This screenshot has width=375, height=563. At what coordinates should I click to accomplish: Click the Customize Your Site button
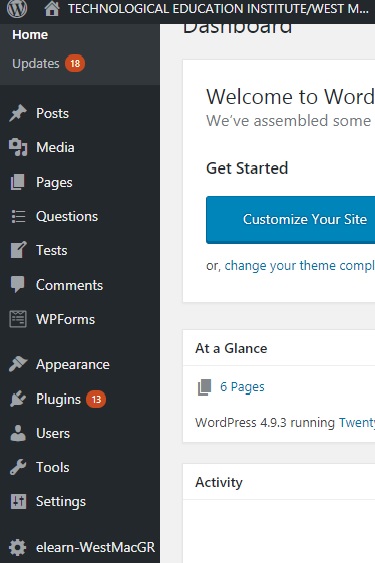tap(291, 220)
